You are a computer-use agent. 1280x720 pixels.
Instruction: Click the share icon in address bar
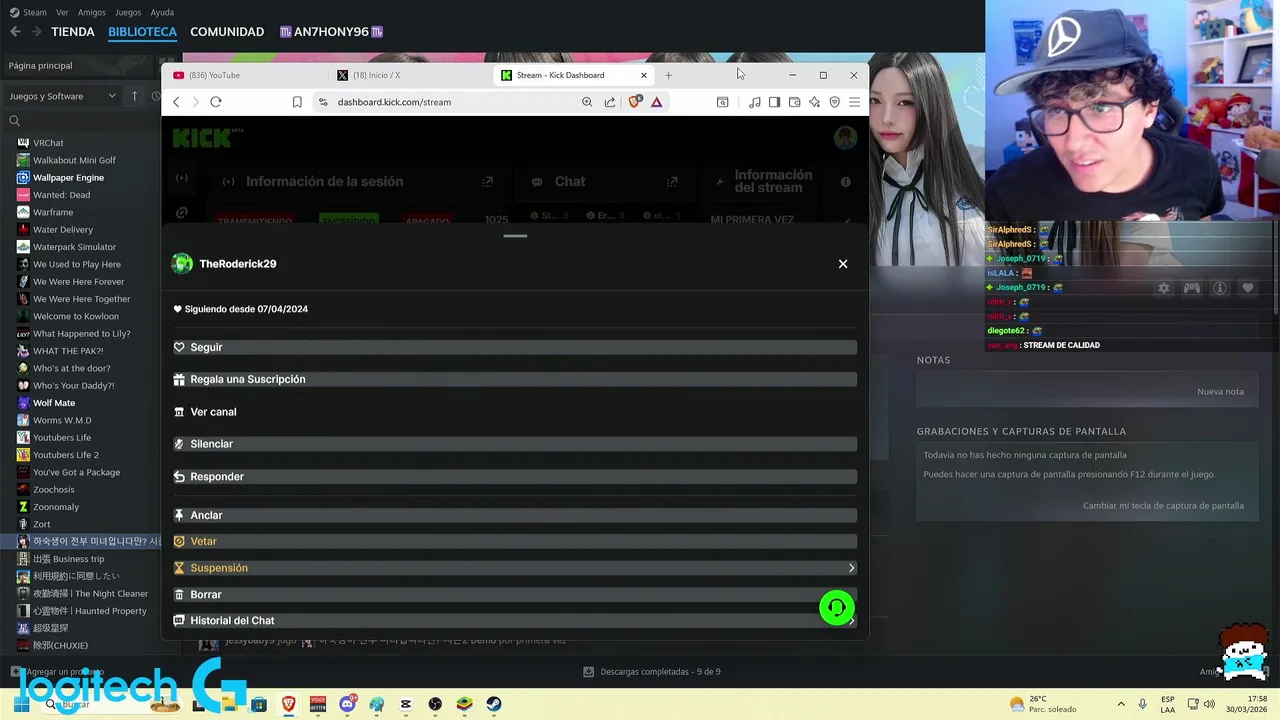pos(610,102)
